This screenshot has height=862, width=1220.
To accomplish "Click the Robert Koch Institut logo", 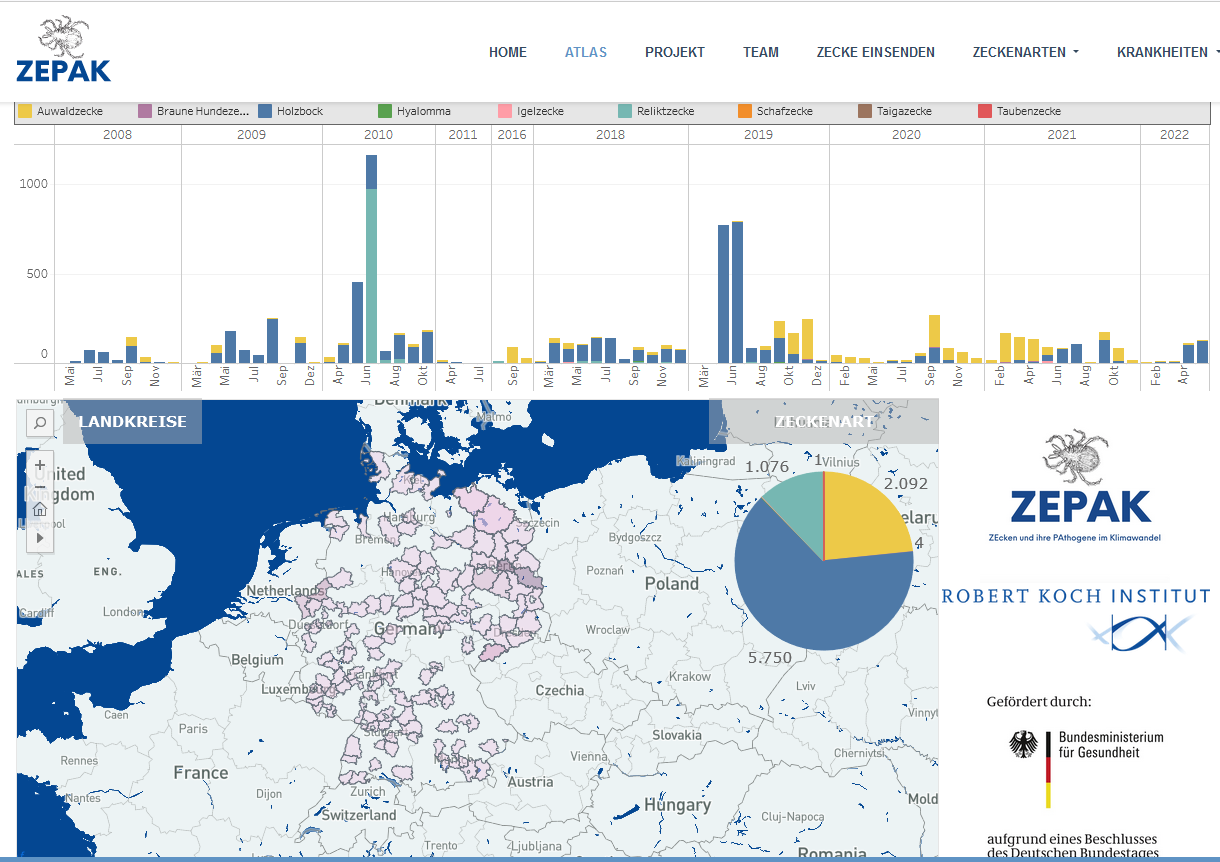I will tap(1076, 615).
